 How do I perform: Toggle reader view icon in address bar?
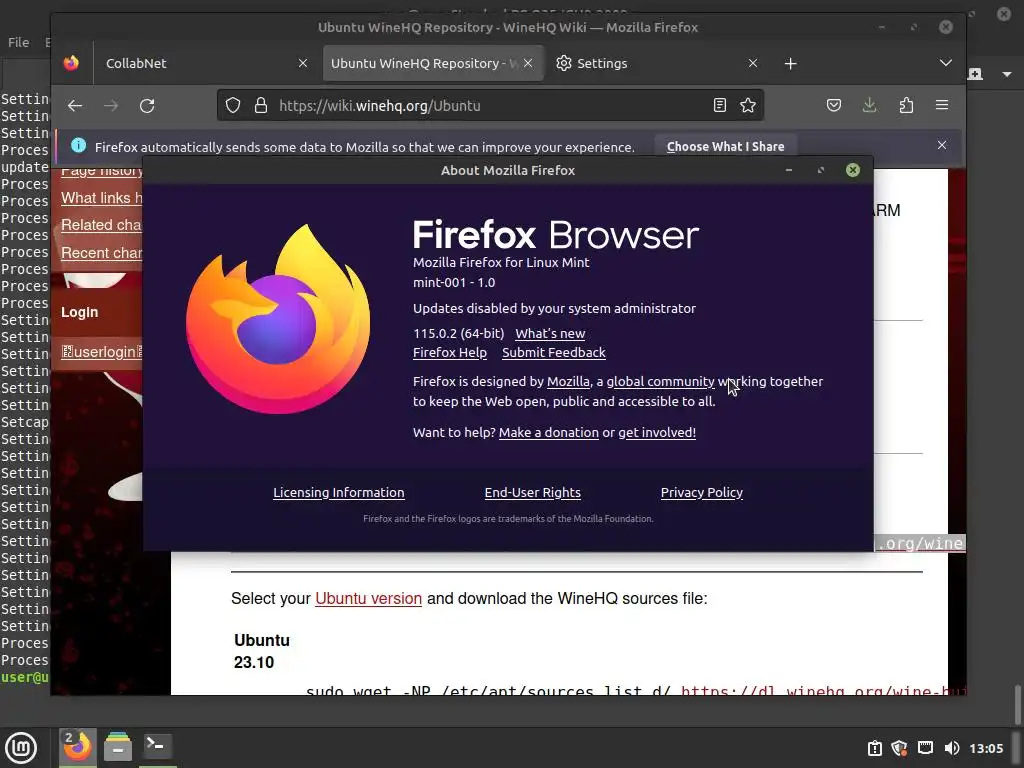(x=720, y=105)
